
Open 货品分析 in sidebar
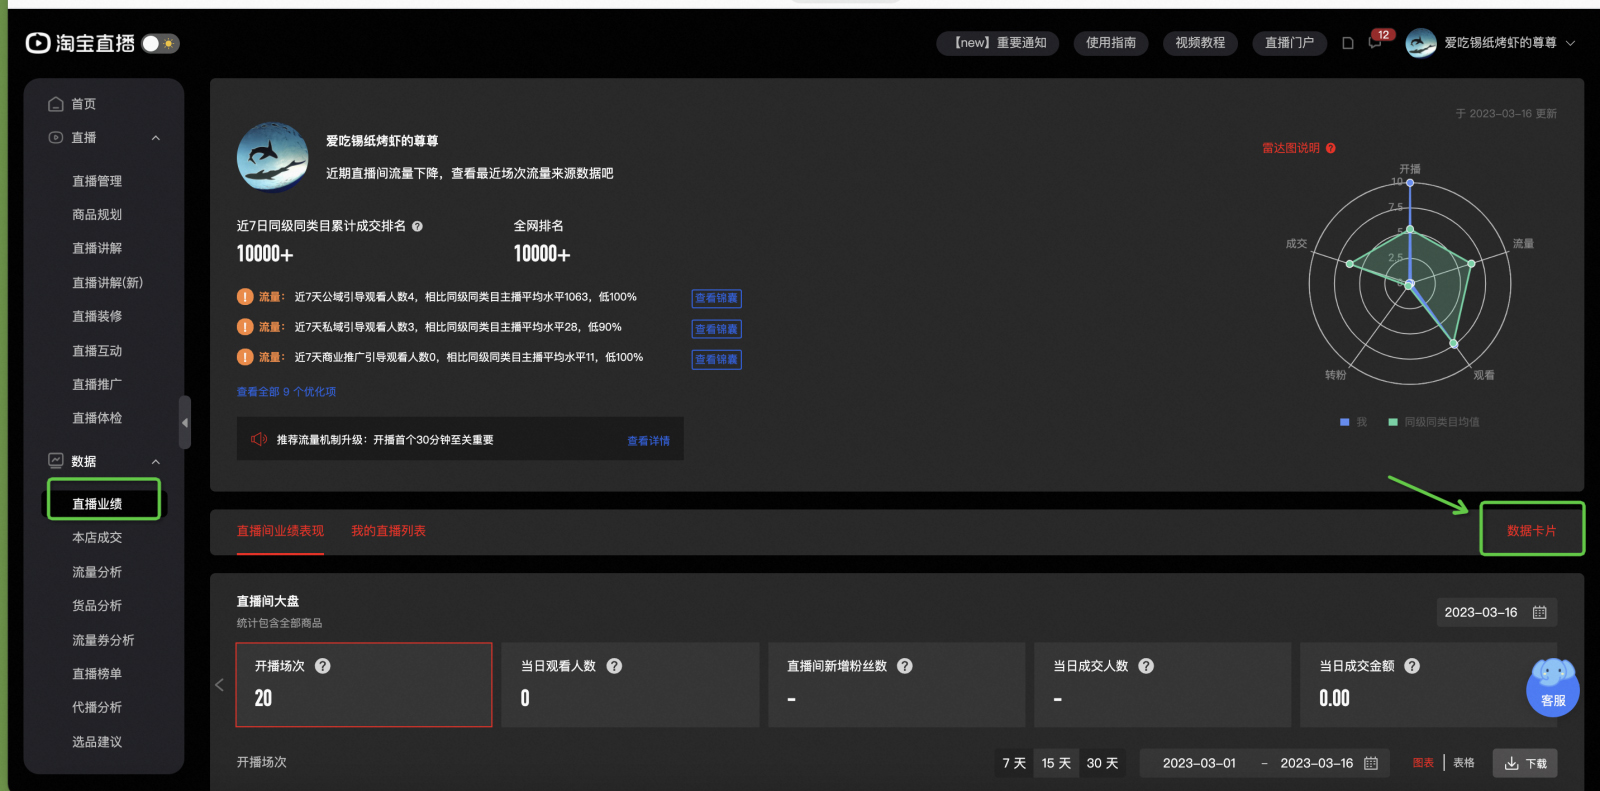point(97,606)
